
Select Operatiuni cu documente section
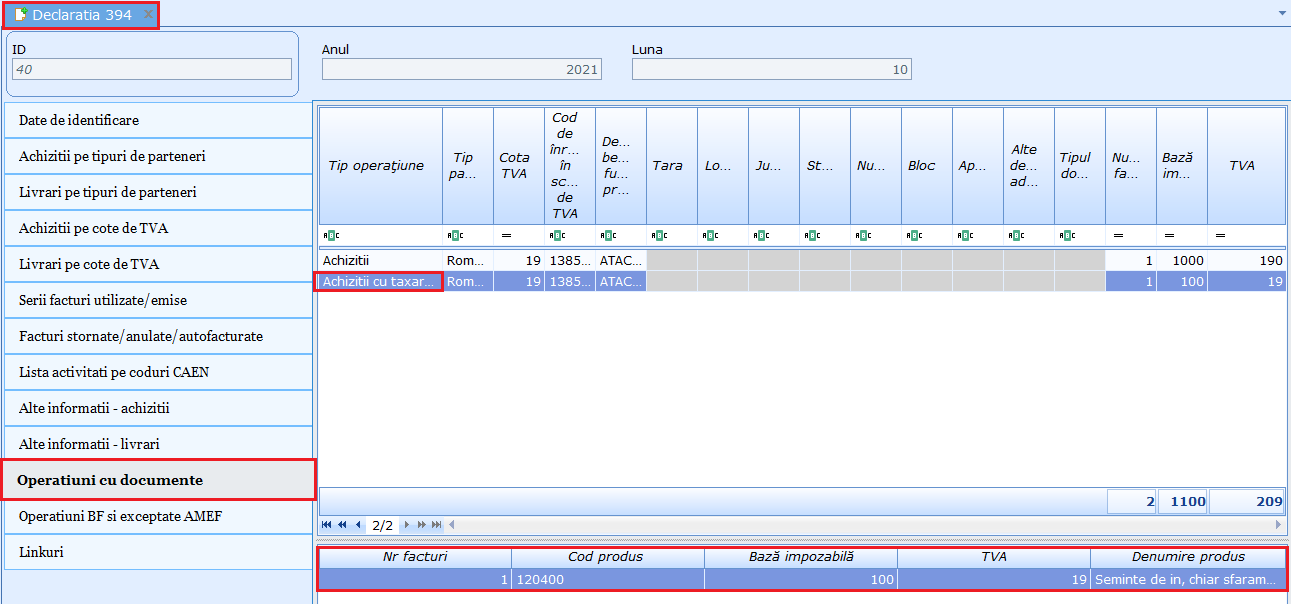click(x=158, y=480)
